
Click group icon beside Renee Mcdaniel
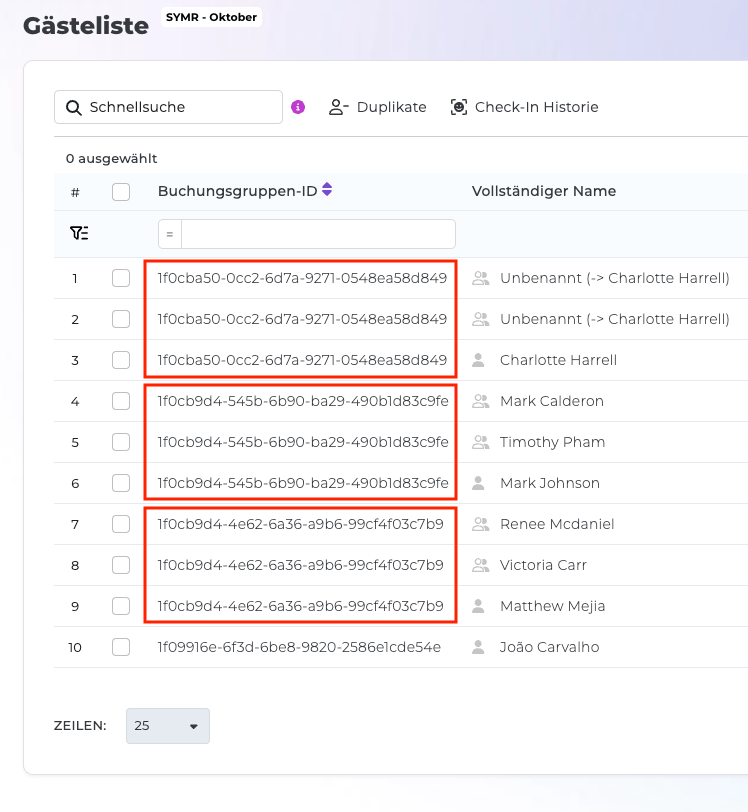pos(481,524)
